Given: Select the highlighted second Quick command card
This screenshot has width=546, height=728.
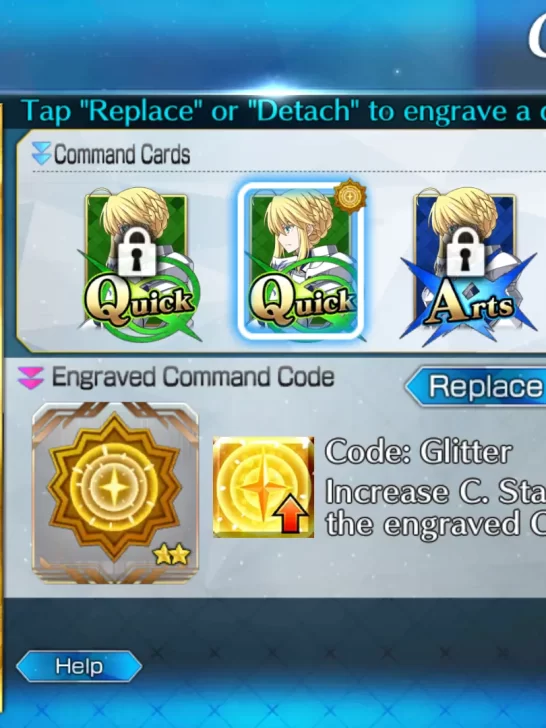Looking at the screenshot, I should 300,261.
